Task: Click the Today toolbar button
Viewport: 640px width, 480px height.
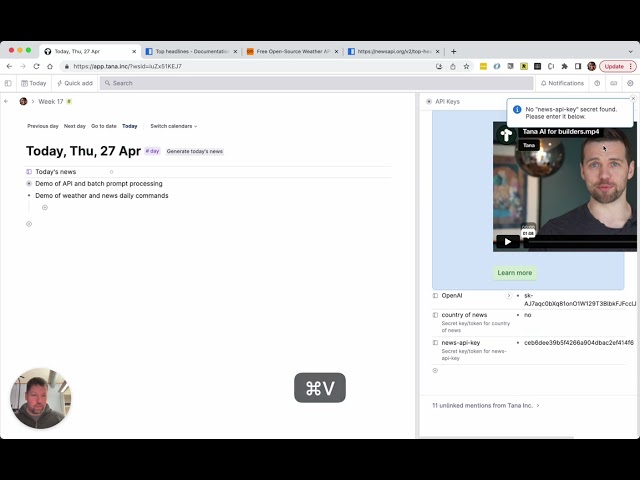Action: click(34, 83)
